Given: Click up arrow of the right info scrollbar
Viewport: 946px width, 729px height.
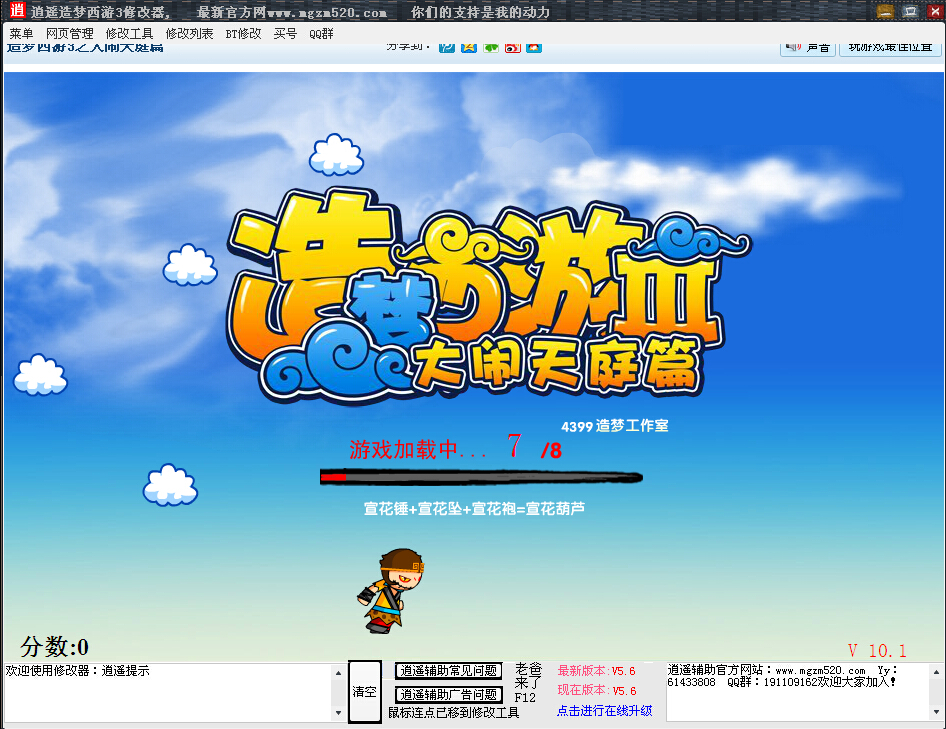Looking at the screenshot, I should (x=936, y=672).
